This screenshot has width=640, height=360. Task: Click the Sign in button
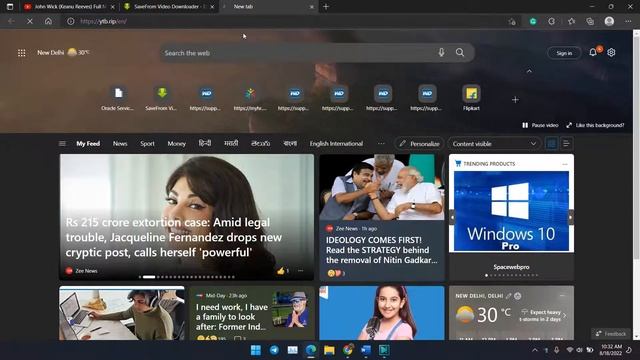point(564,53)
